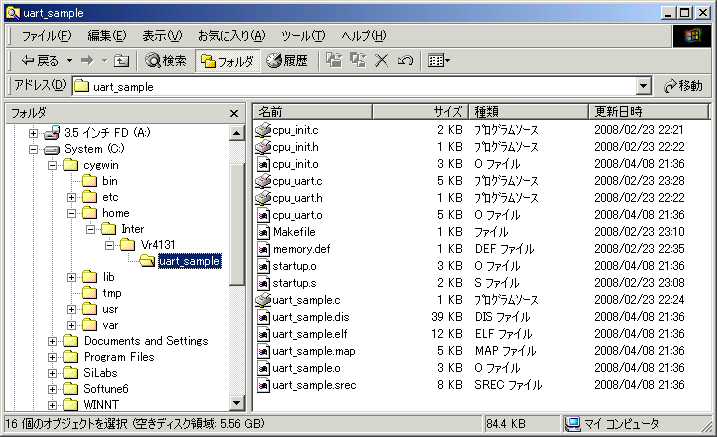Go up one folder level icon

tap(121, 60)
